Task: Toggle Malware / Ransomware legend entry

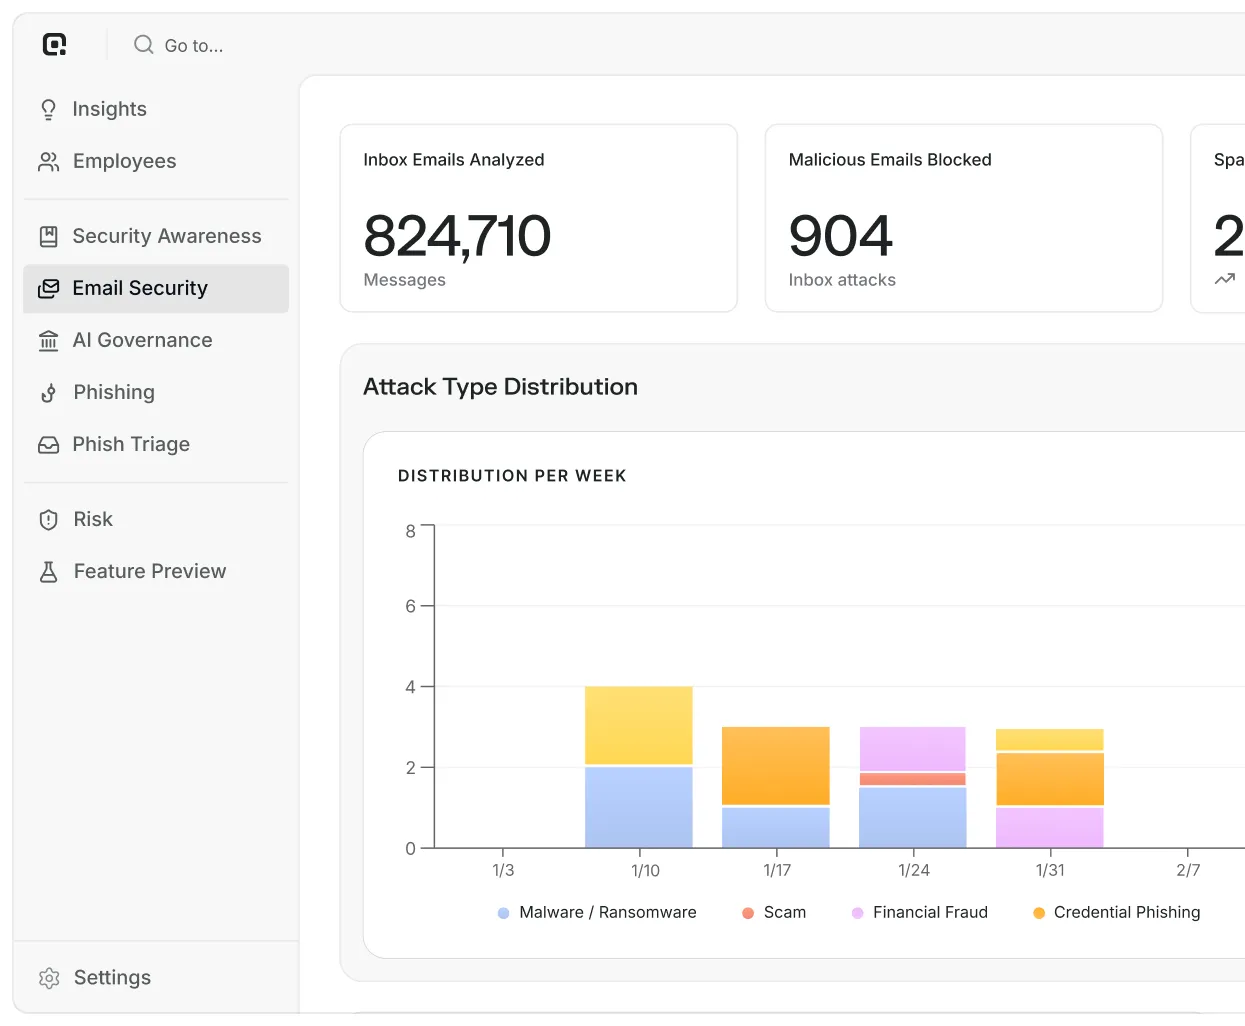Action: [597, 912]
